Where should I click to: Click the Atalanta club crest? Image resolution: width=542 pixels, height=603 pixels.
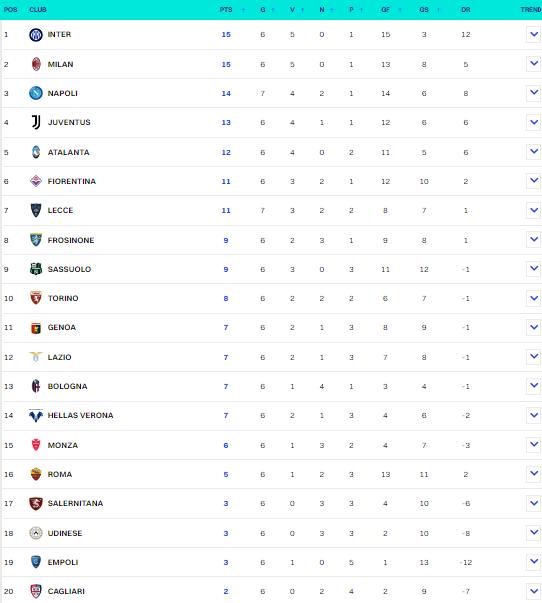coord(36,152)
